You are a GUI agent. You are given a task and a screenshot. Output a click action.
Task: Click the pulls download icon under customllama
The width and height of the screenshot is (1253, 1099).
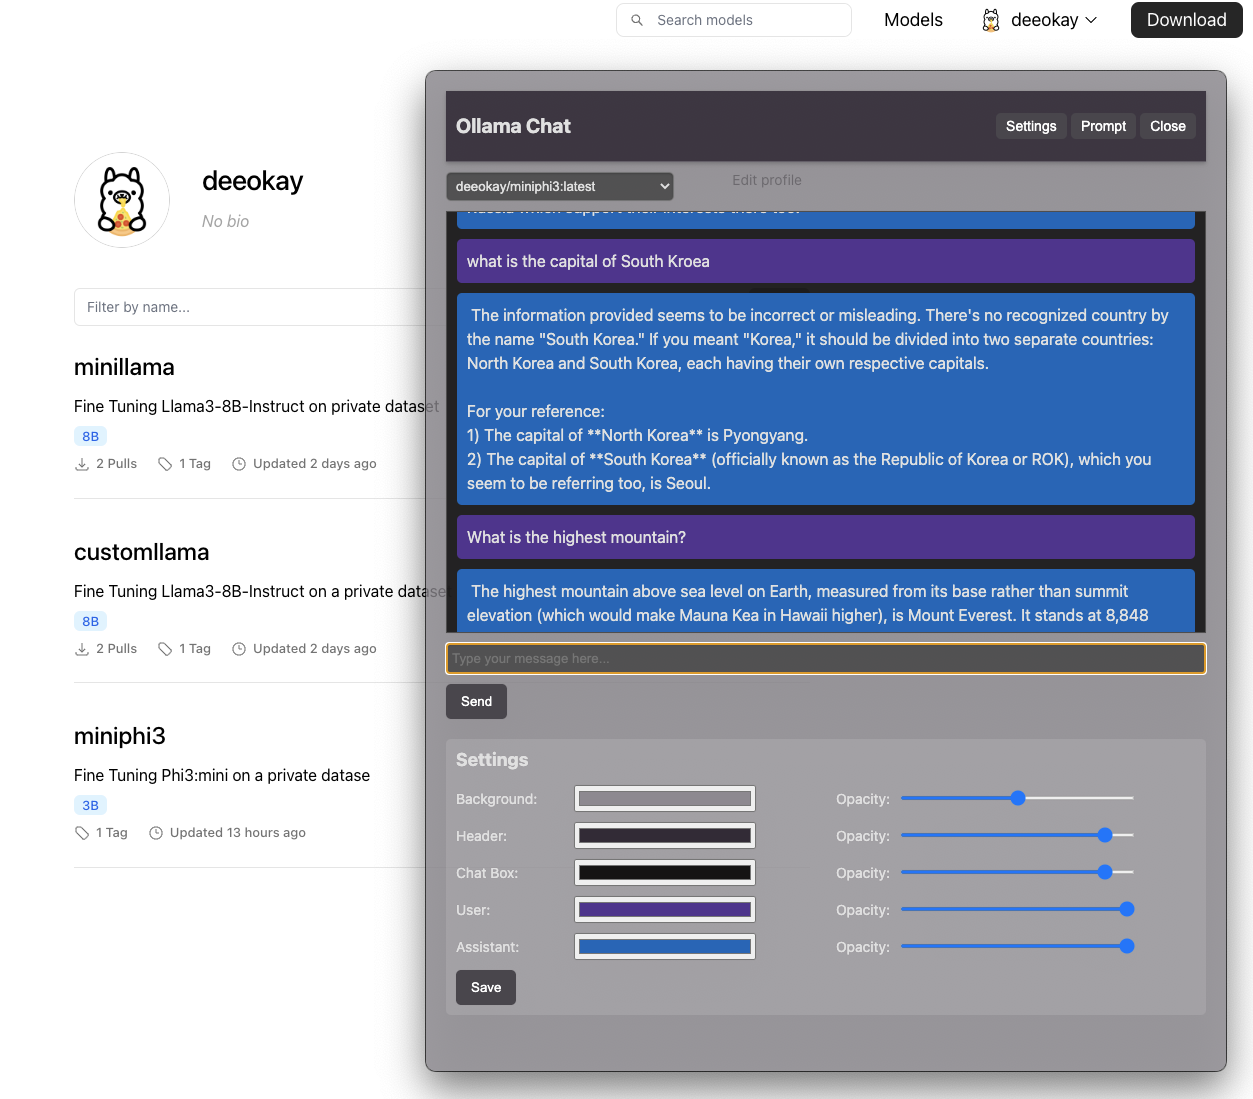point(82,649)
